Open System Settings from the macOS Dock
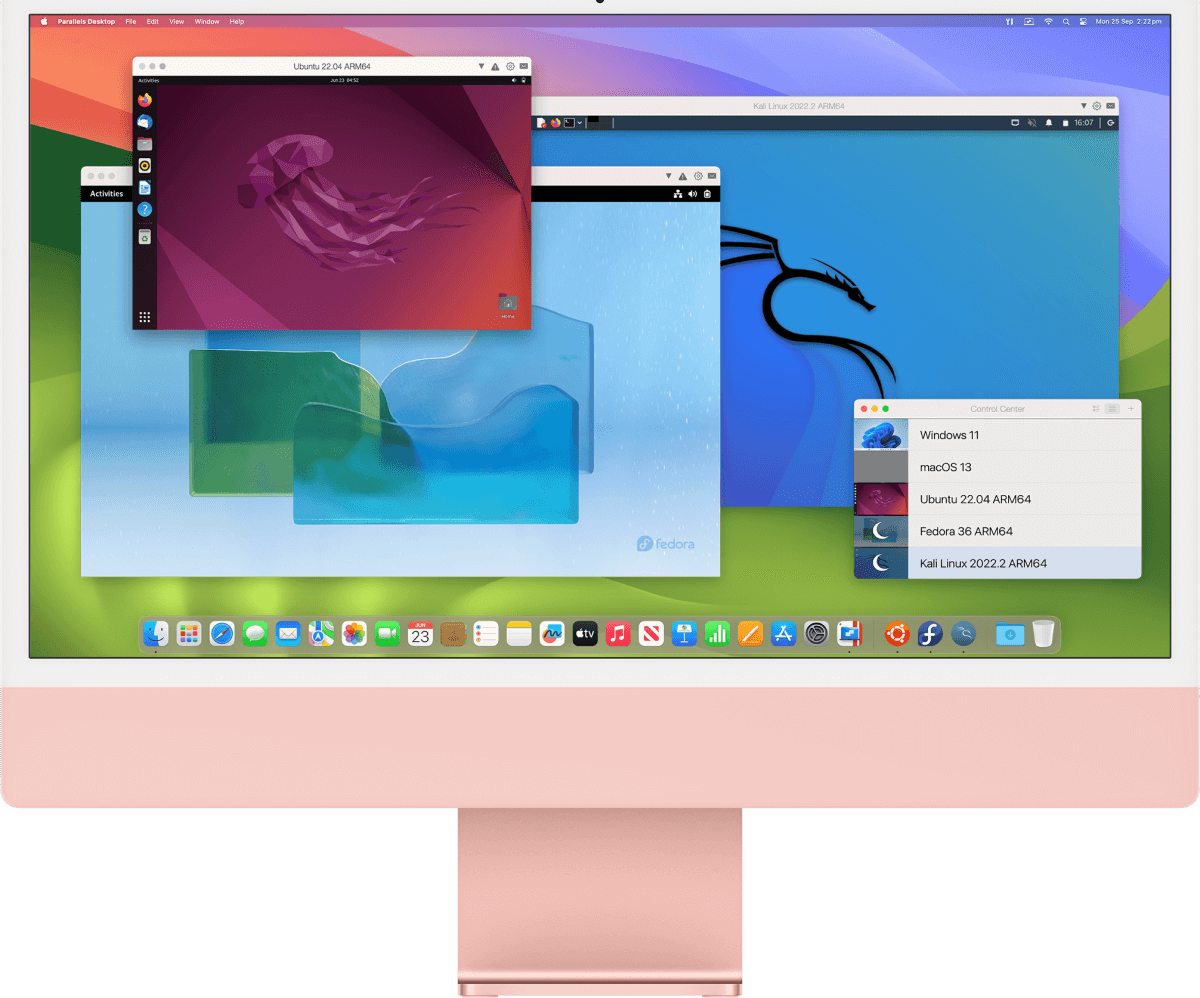Image resolution: width=1200 pixels, height=998 pixels. [817, 633]
